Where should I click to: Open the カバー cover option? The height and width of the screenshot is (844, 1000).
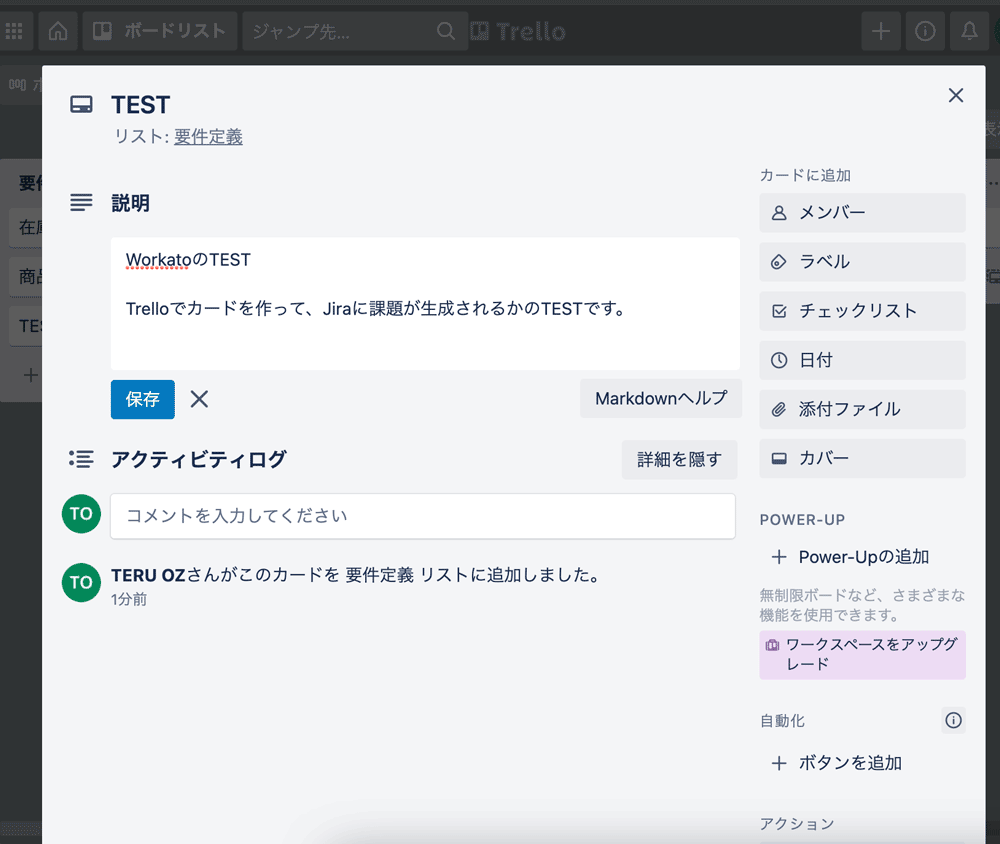pos(862,459)
